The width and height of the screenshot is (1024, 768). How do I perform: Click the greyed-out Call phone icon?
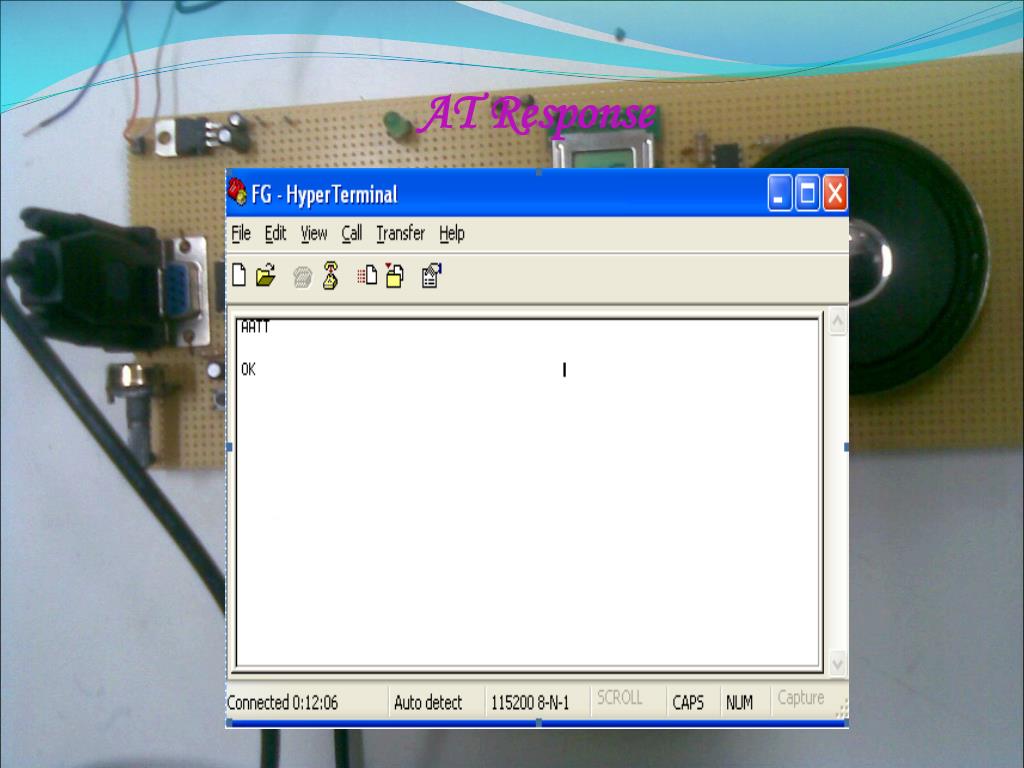tap(302, 277)
